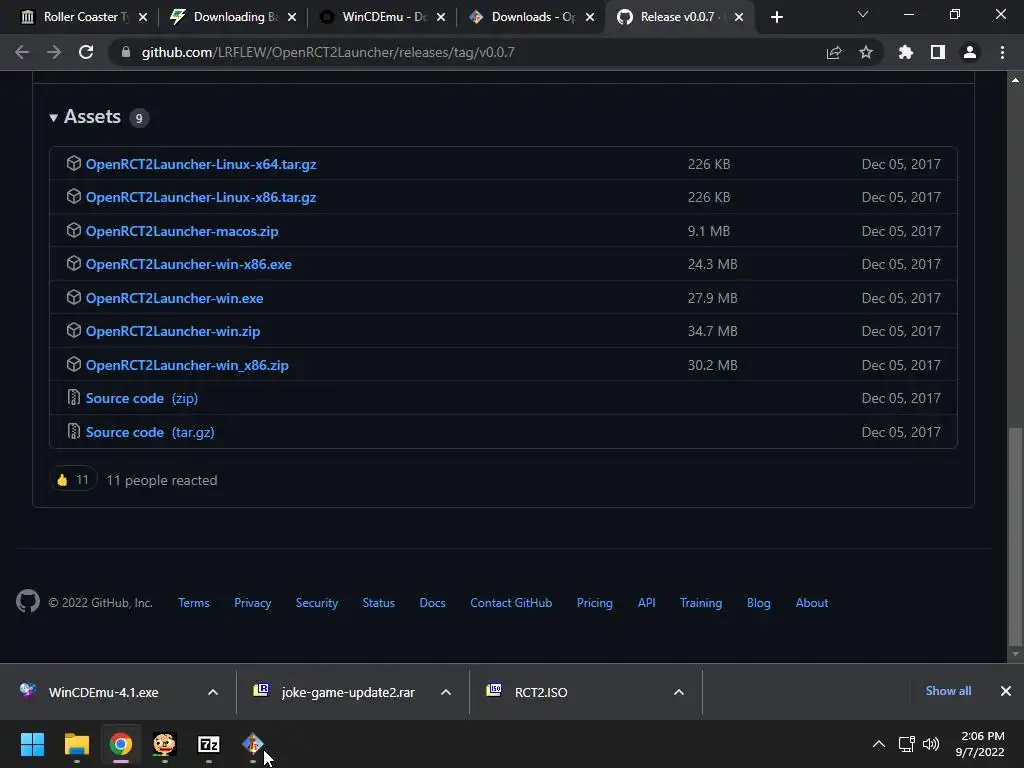This screenshot has height=768, width=1024.
Task: Open the Chrome profile icon
Action: (970, 52)
